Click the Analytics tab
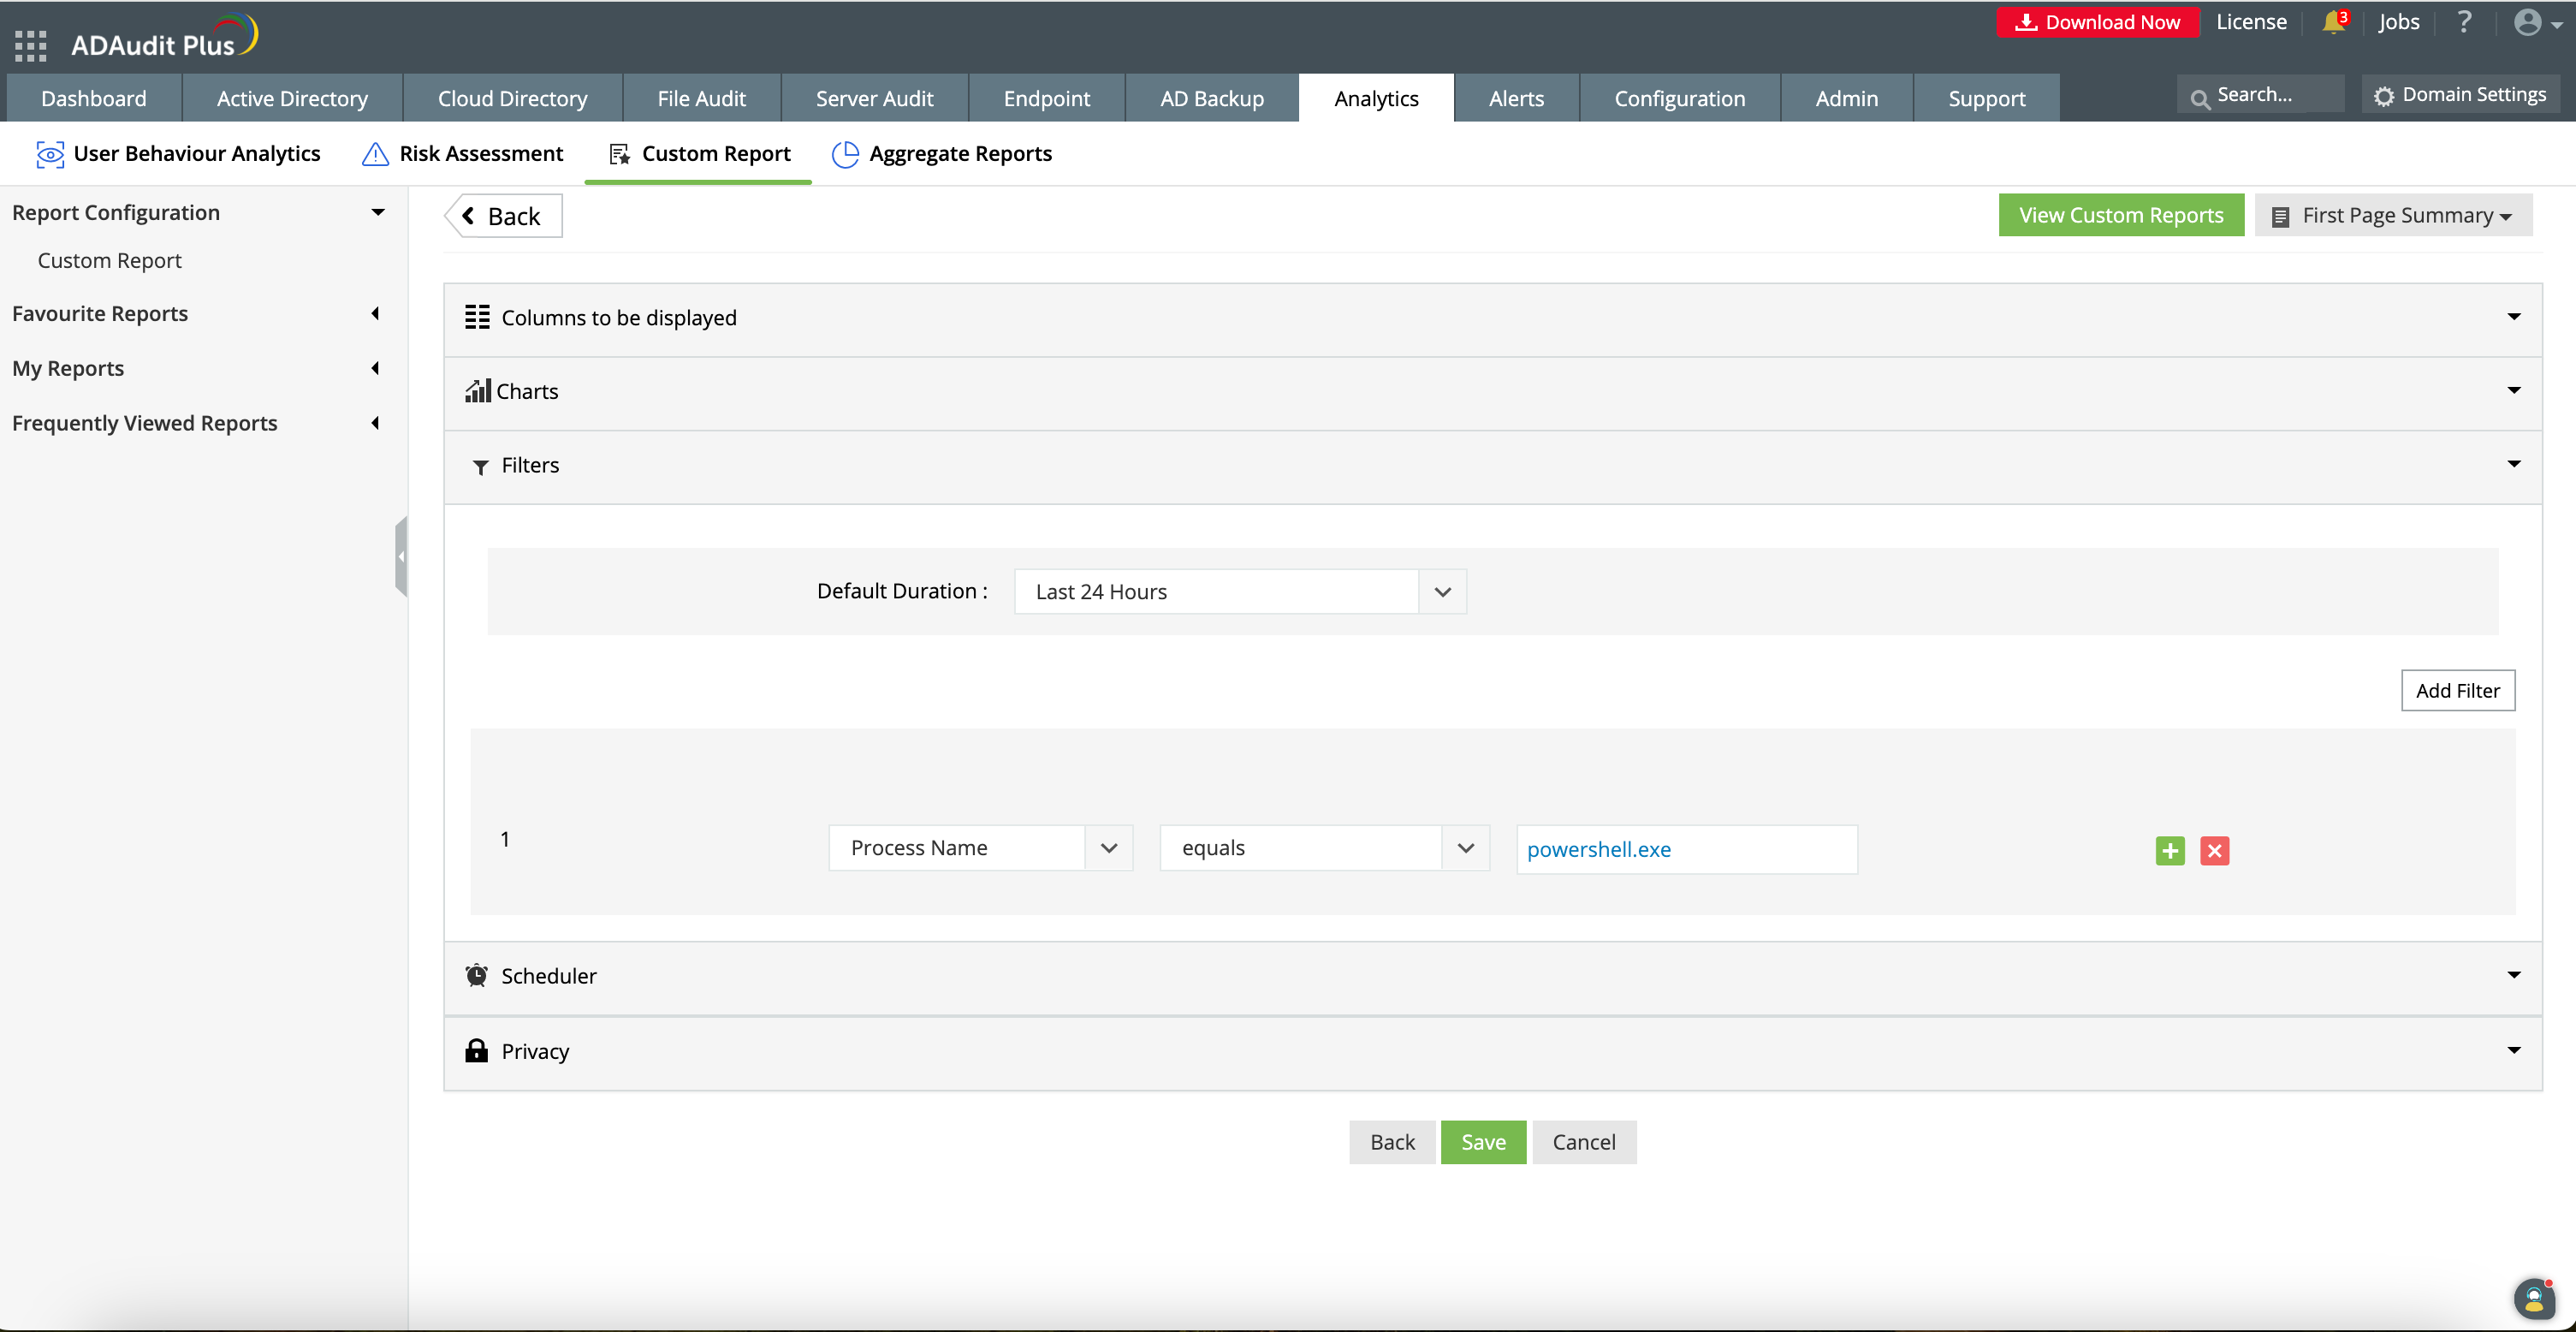2576x1332 pixels. [x=1376, y=98]
